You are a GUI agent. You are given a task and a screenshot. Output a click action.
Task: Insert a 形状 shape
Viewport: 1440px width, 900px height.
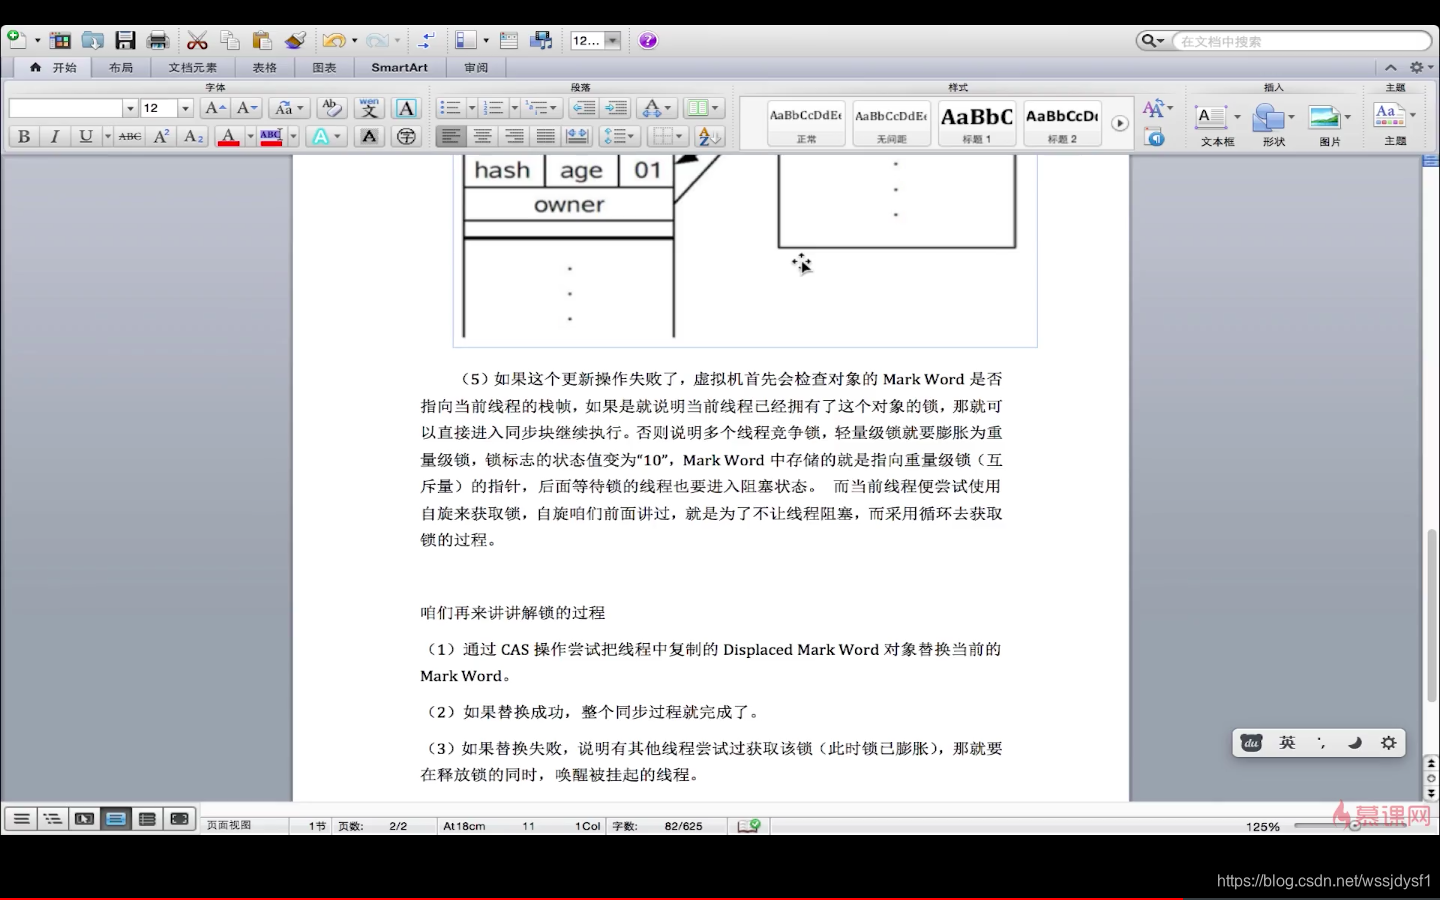pos(1273,124)
